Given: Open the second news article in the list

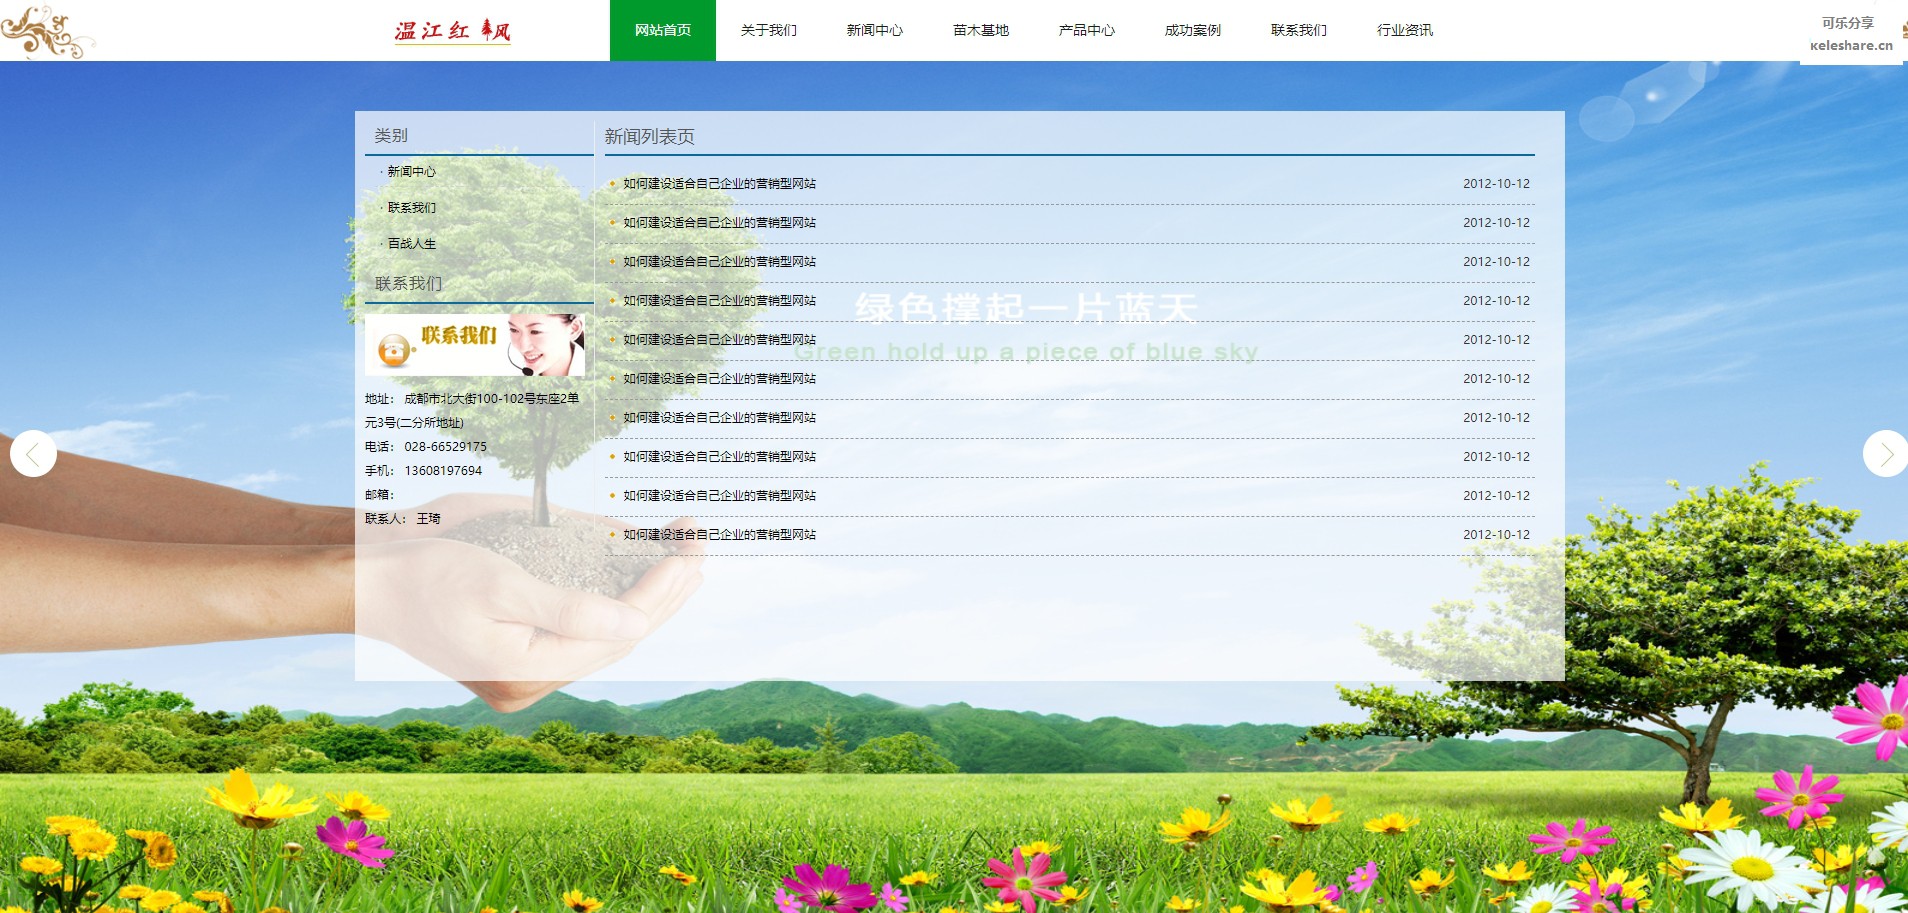Looking at the screenshot, I should 719,223.
